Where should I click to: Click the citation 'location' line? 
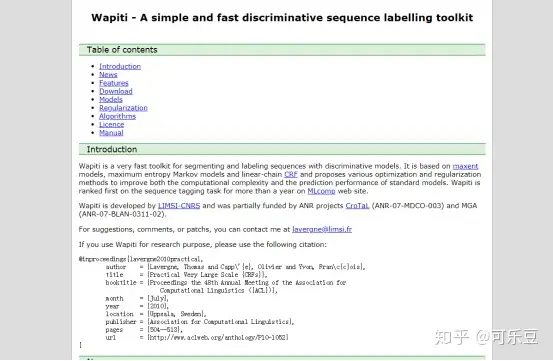point(156,314)
